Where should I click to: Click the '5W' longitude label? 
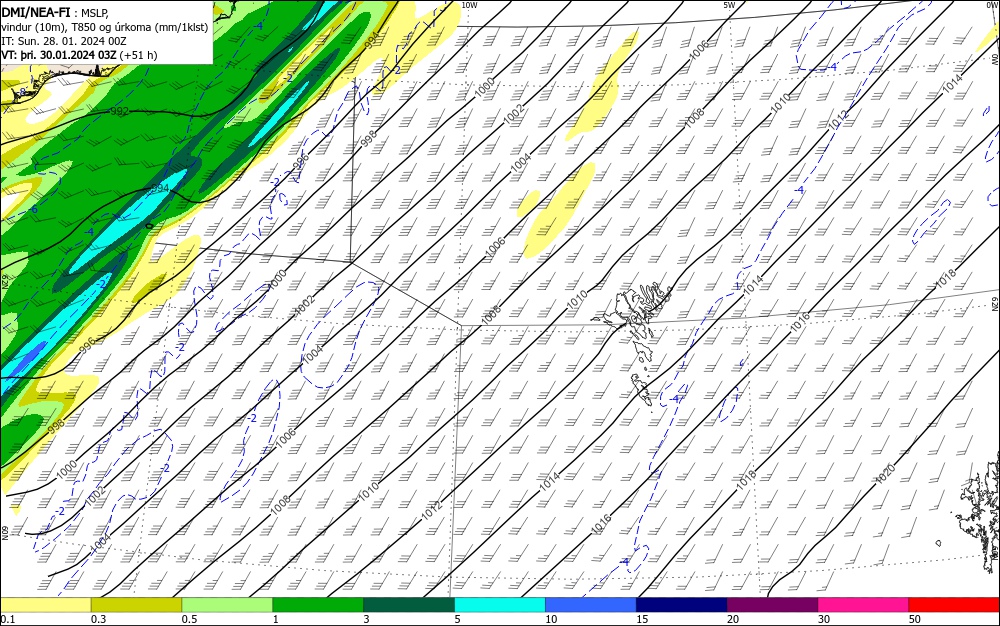tap(729, 5)
